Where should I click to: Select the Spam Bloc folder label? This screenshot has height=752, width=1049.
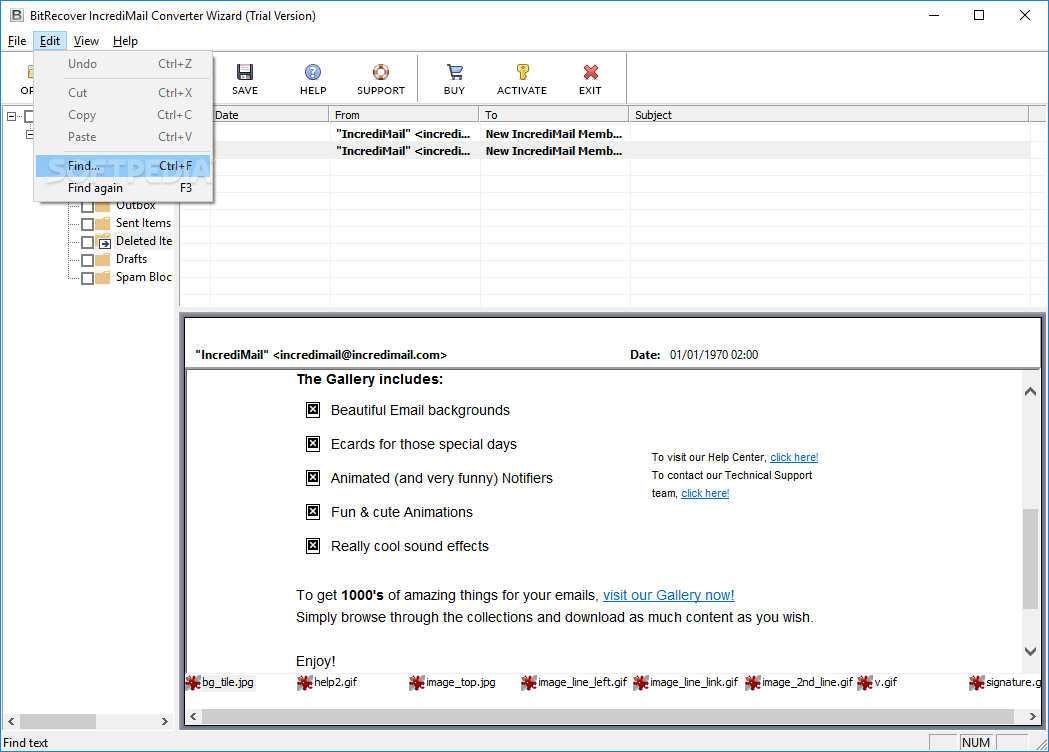144,278
